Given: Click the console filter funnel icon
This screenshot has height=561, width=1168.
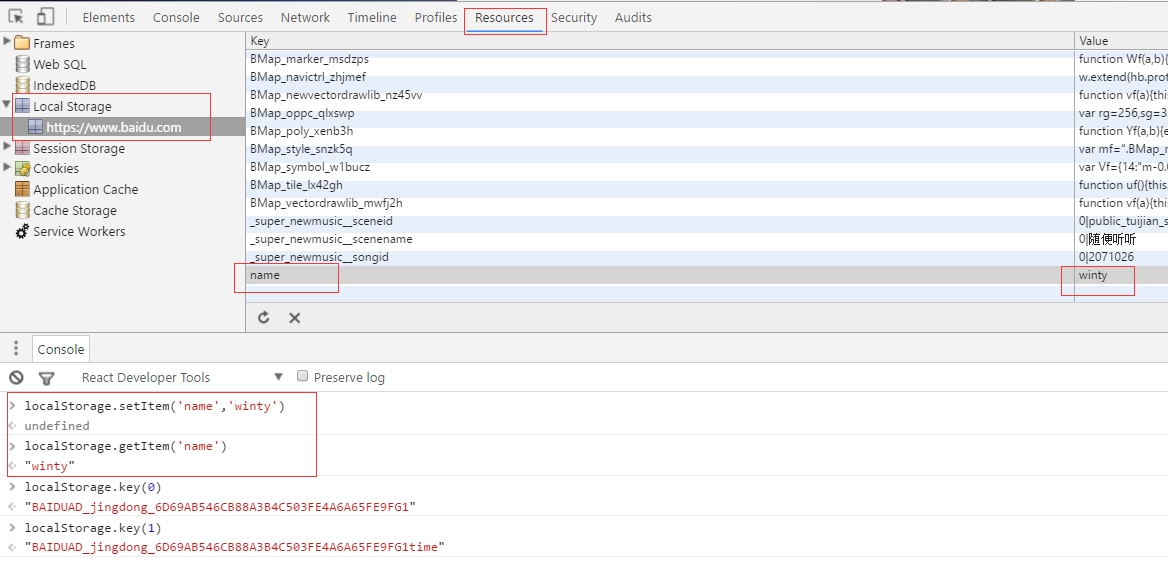Looking at the screenshot, I should tap(46, 377).
